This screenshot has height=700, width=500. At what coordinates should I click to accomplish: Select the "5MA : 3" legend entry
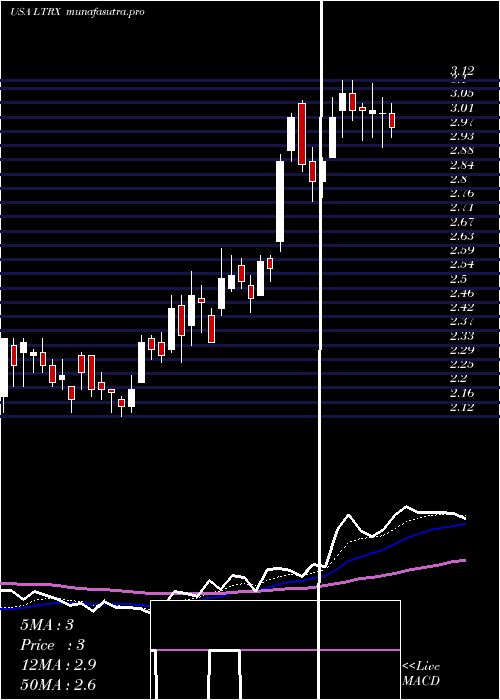click(47, 625)
